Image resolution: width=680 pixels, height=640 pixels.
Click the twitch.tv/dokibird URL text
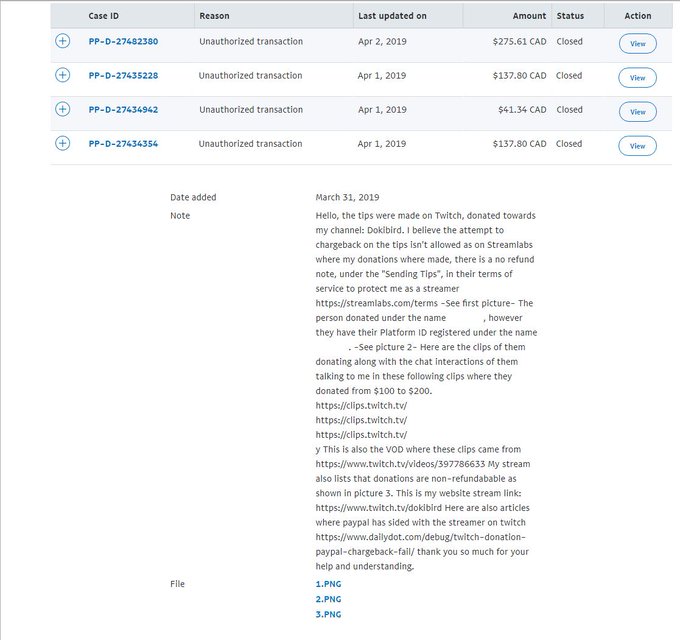pos(378,508)
